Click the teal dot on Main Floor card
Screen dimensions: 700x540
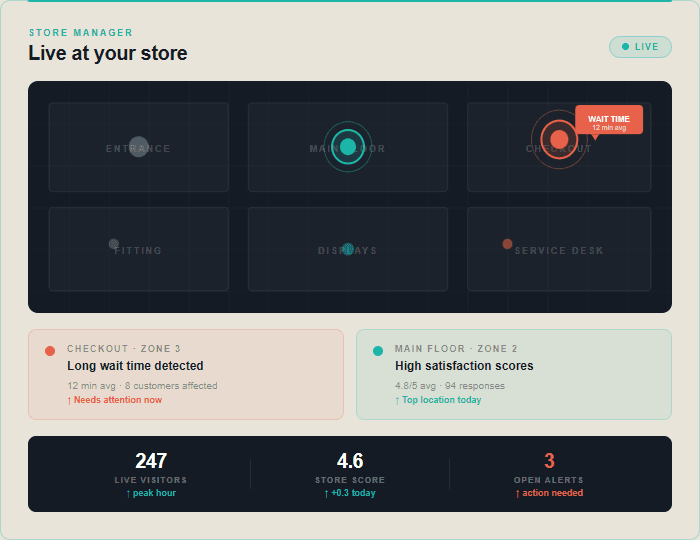[378, 351]
